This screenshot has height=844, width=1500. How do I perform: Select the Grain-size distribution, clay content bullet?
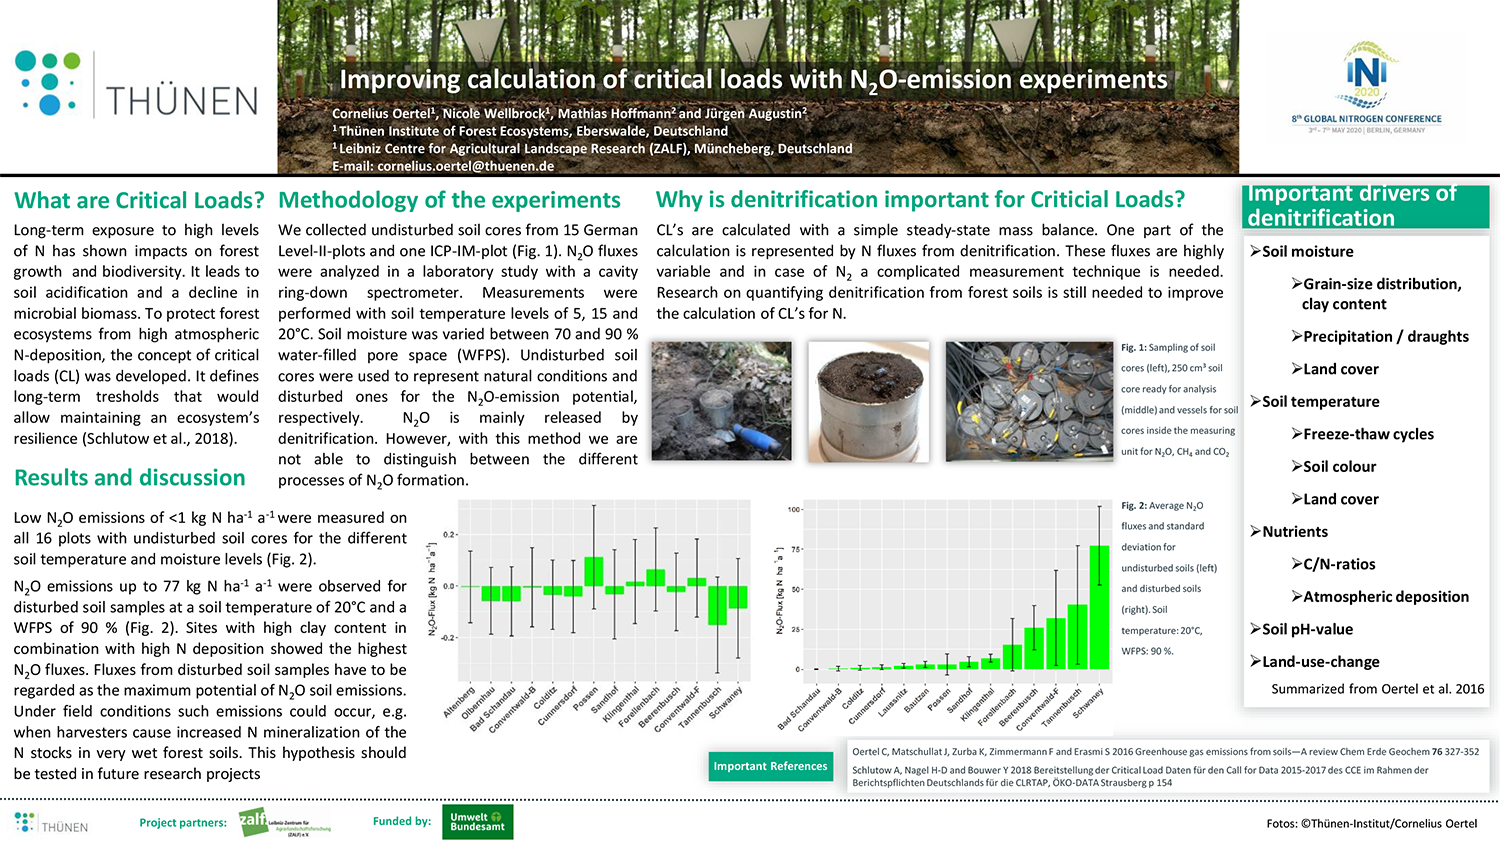click(x=1376, y=294)
